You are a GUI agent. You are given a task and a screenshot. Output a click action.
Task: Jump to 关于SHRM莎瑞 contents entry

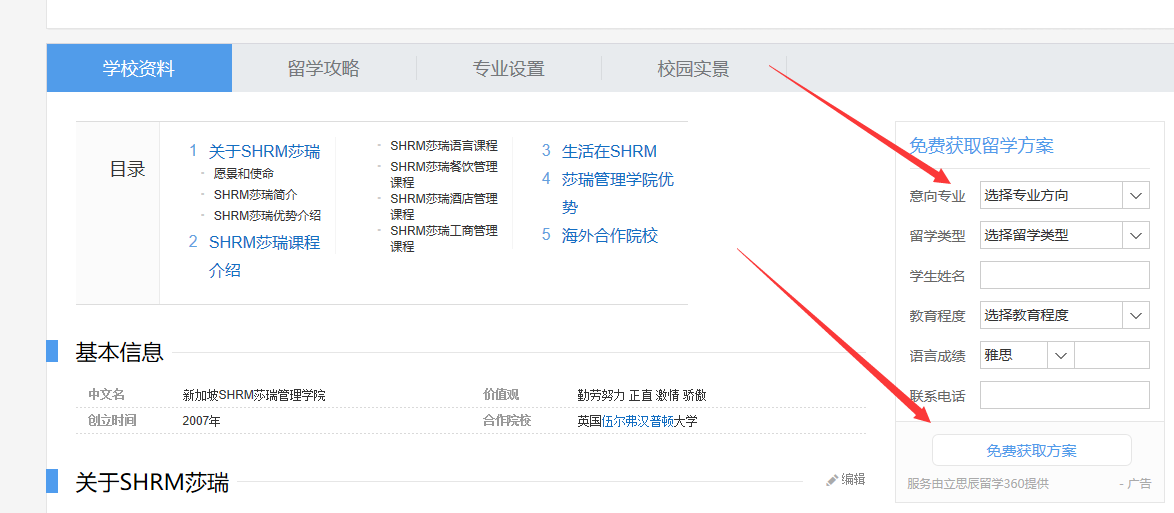[264, 152]
